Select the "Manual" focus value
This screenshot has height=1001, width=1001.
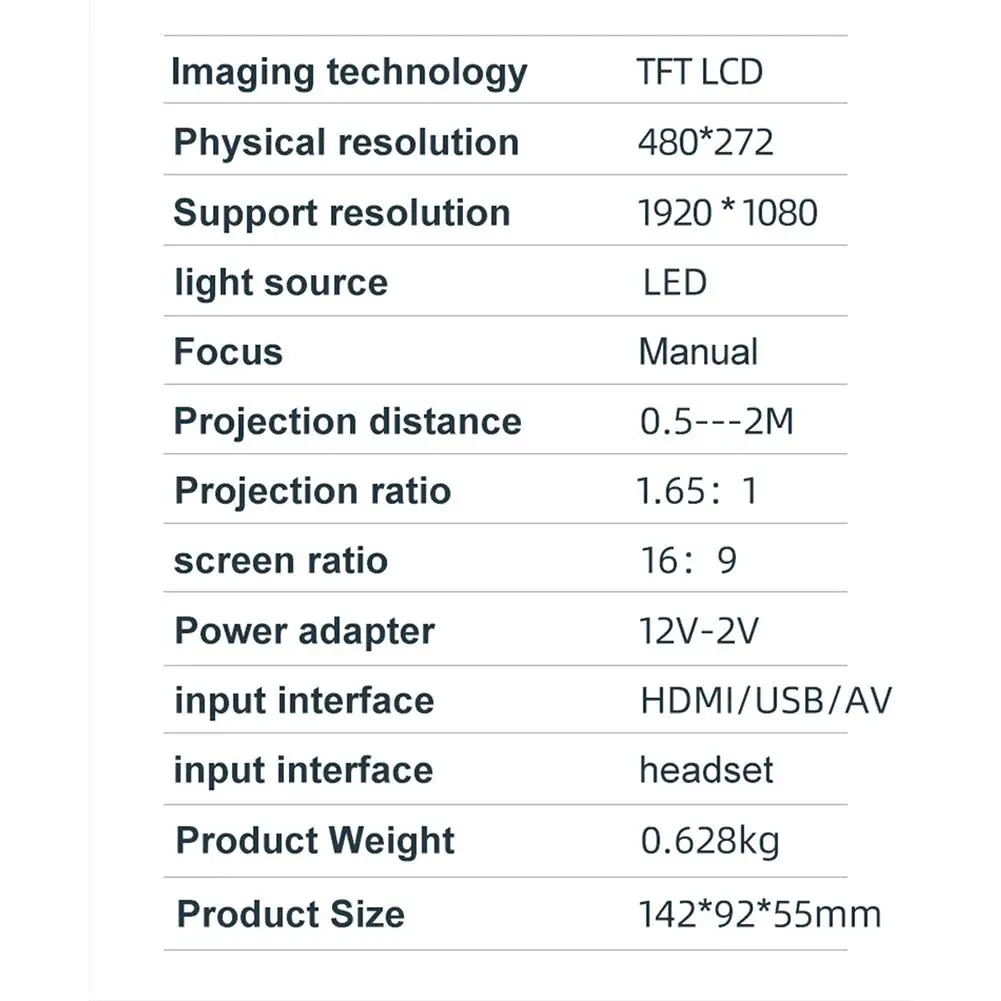coord(698,352)
